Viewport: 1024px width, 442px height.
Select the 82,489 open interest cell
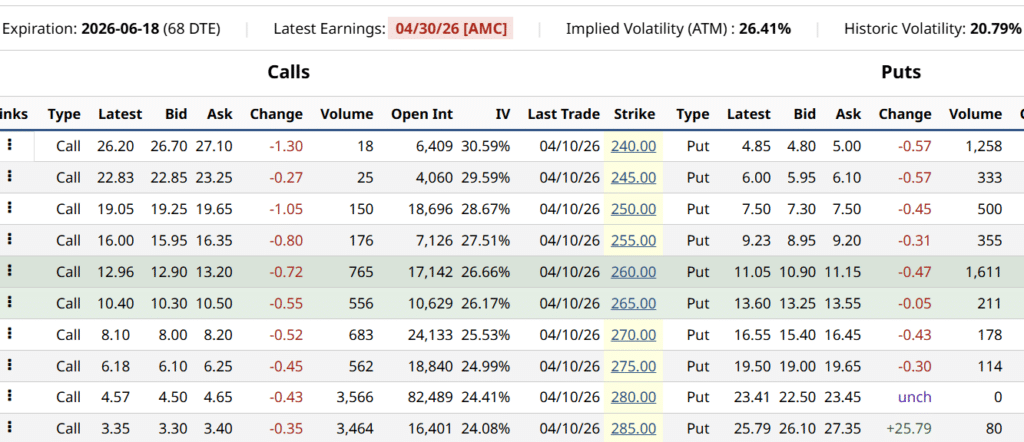[x=430, y=397]
